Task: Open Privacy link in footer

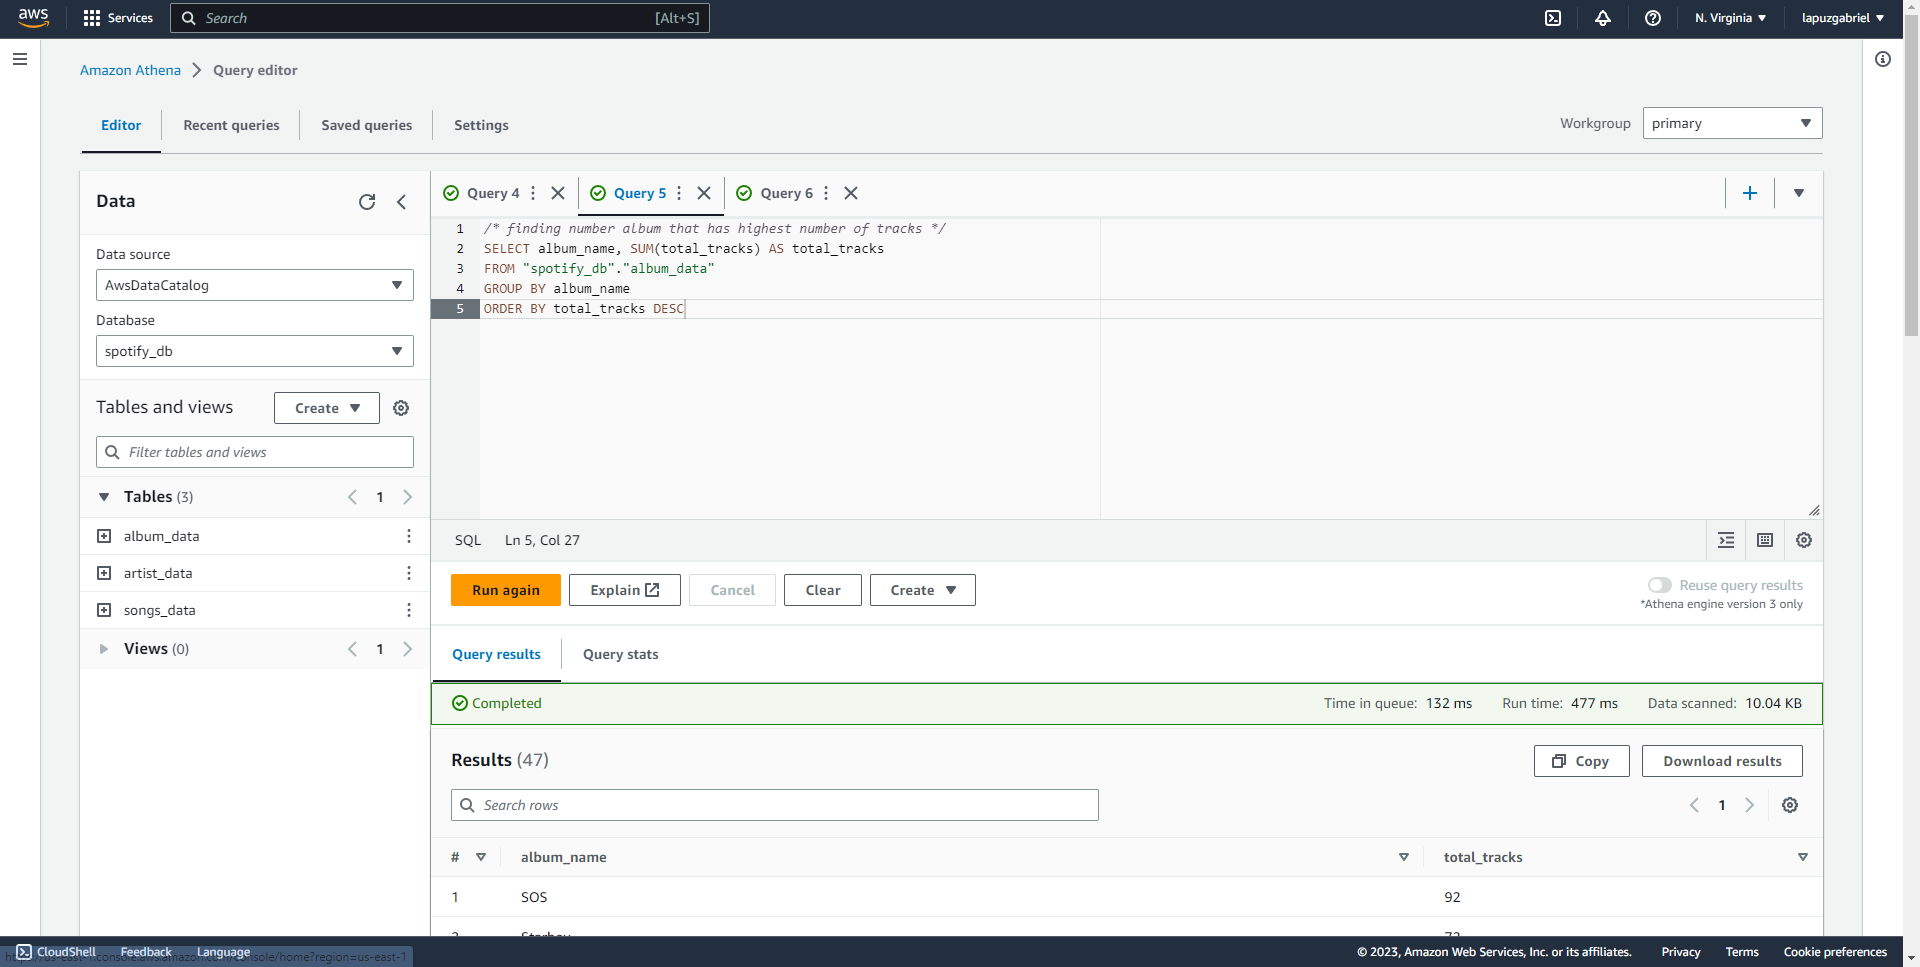Action: [1681, 952]
